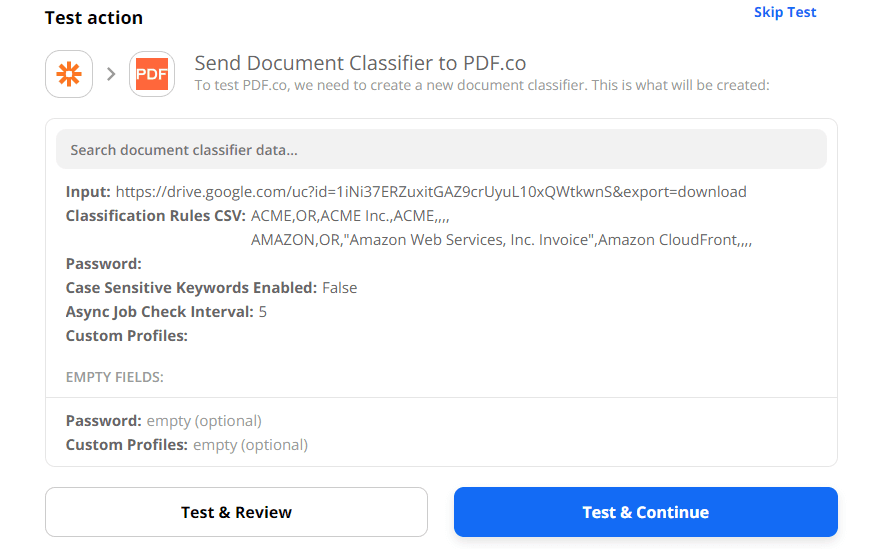
Task: Click the Send Document Classifier to PDF.co title
Action: point(360,64)
